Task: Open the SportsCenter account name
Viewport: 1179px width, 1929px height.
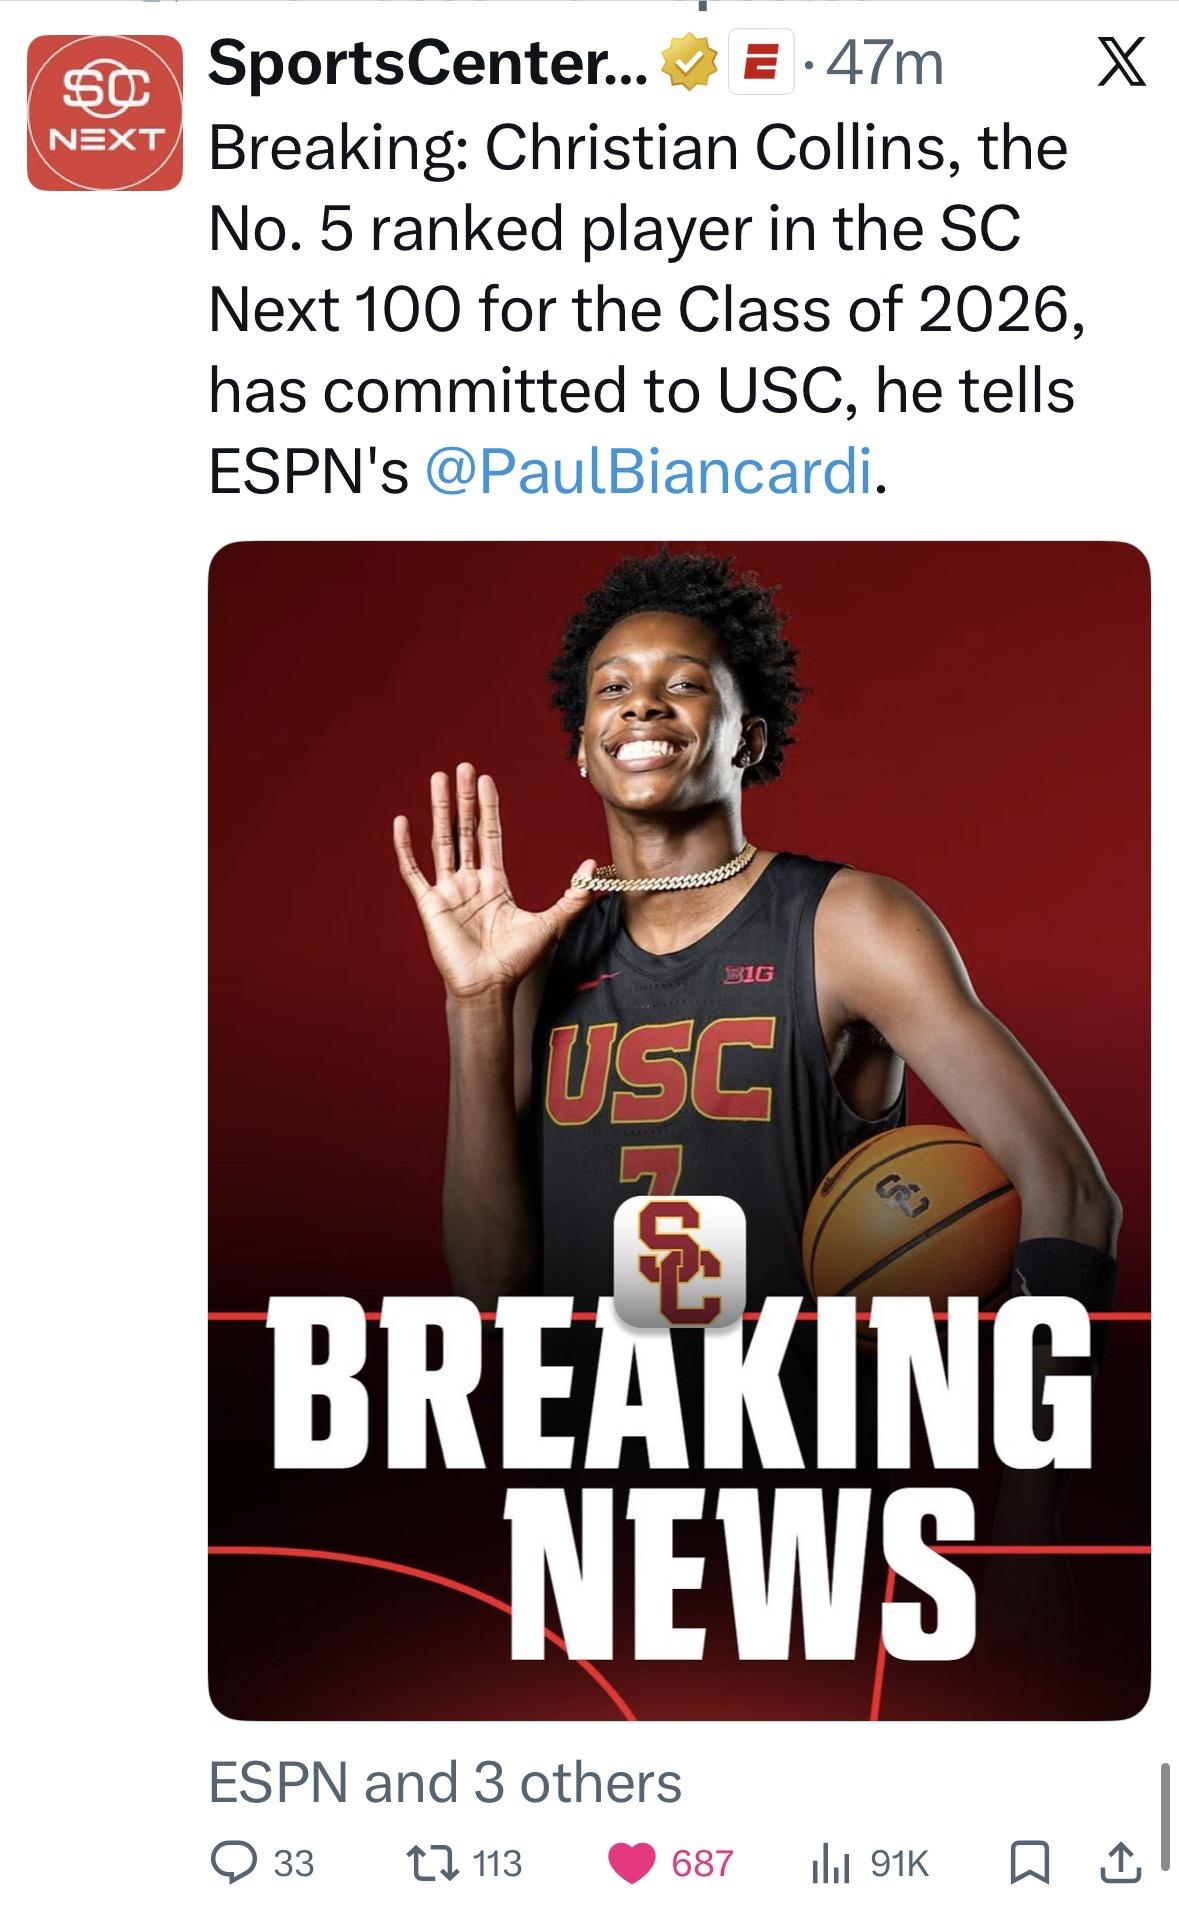Action: (427, 66)
